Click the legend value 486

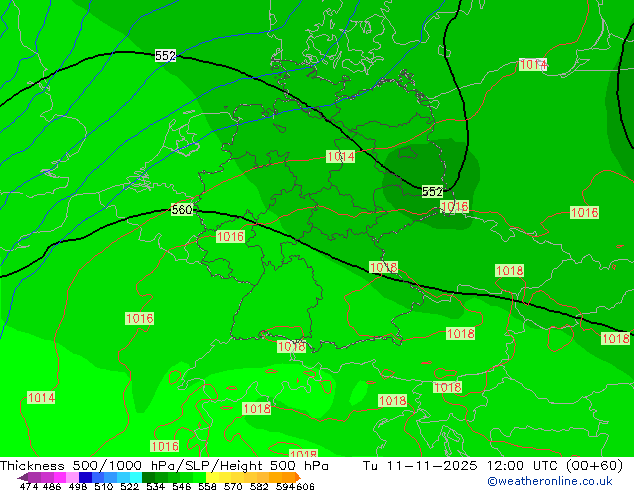point(52,486)
